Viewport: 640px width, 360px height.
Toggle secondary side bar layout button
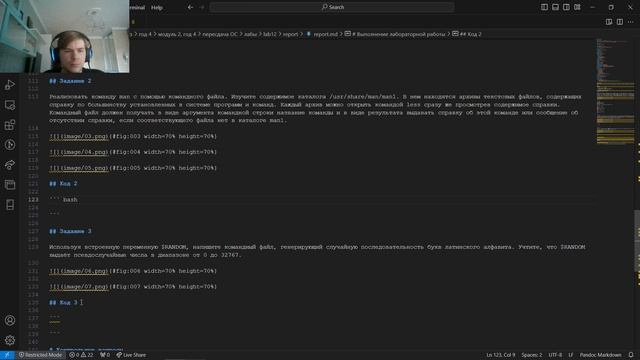click(x=566, y=7)
